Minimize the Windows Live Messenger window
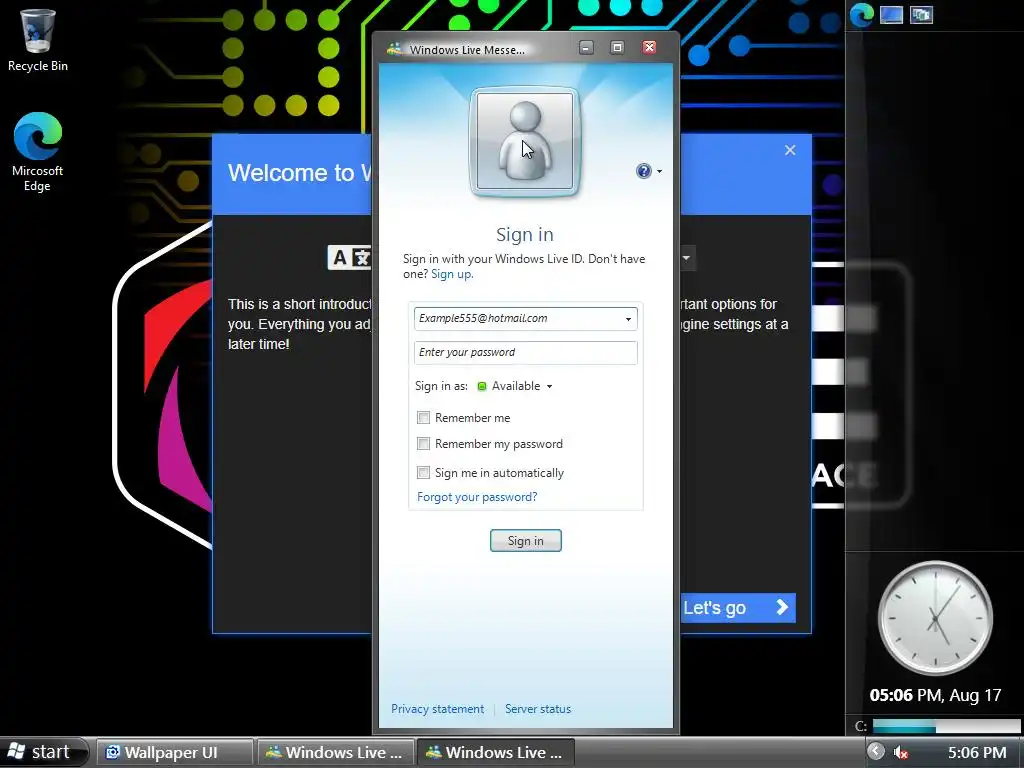 tap(586, 48)
